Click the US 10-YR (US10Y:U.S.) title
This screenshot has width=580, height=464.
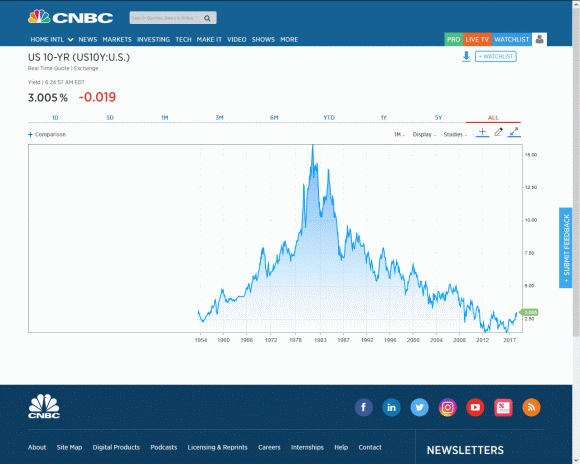click(x=79, y=57)
